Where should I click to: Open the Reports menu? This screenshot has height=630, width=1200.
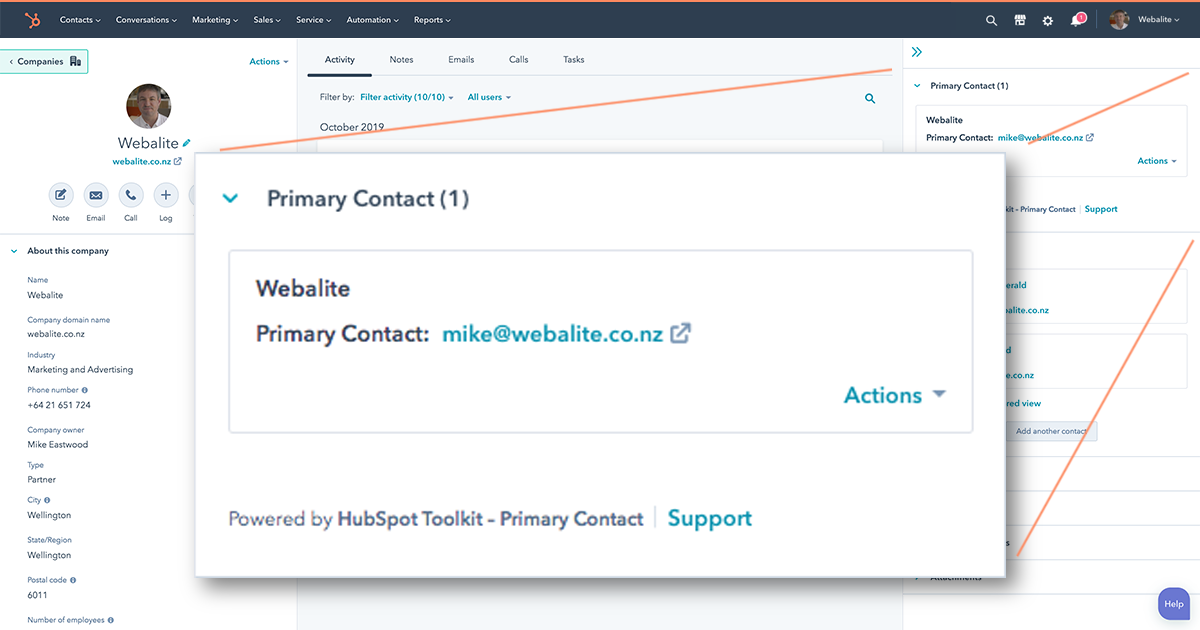tap(432, 20)
